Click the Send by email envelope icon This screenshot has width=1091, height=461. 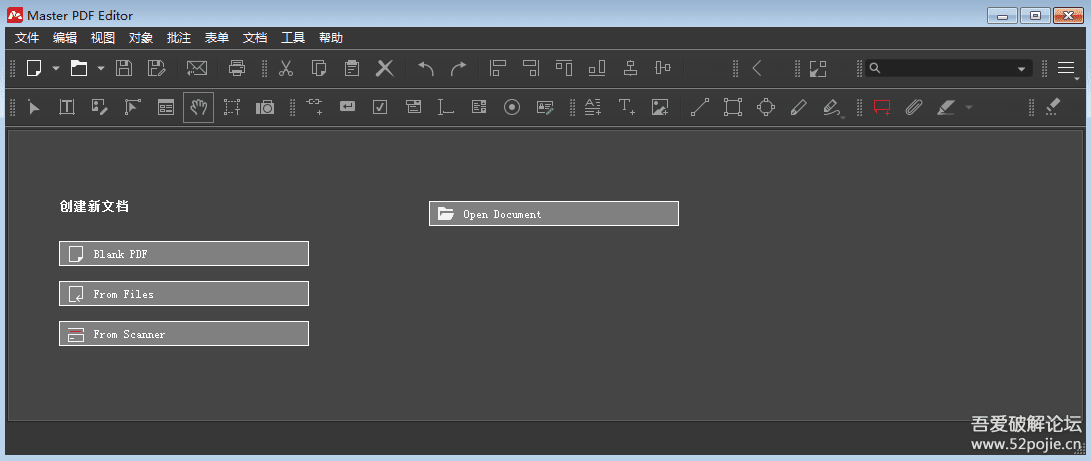196,68
